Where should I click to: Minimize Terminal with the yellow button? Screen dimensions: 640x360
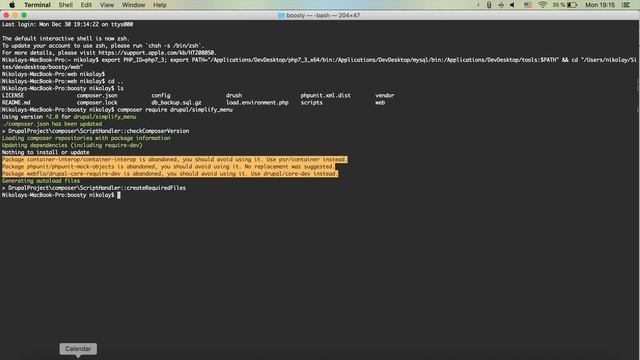pyautogui.click(x=15, y=16)
